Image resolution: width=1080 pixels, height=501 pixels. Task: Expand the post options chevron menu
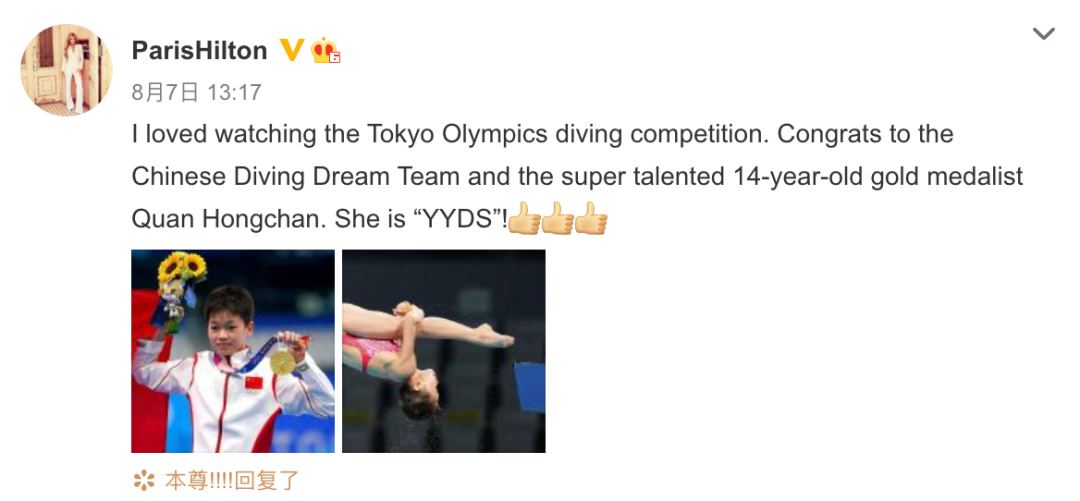point(1043,33)
